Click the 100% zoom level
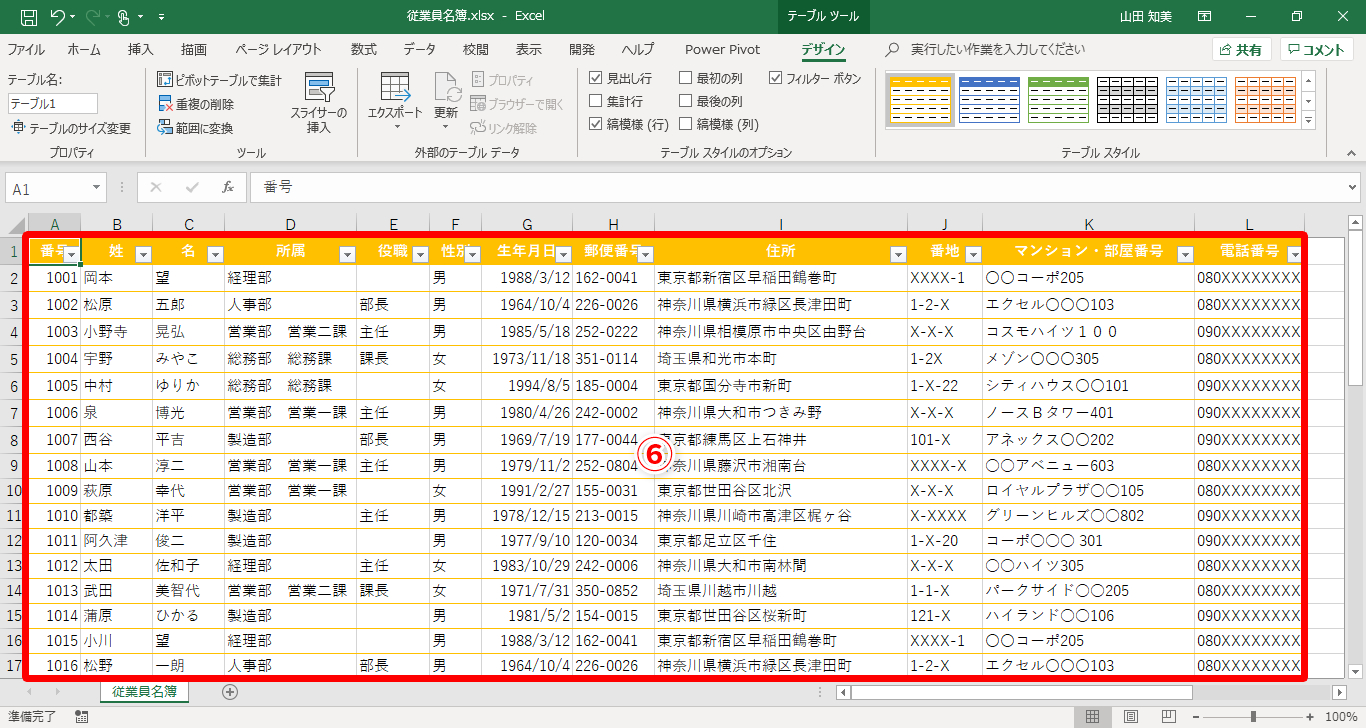Image resolution: width=1366 pixels, height=728 pixels. (1340, 716)
